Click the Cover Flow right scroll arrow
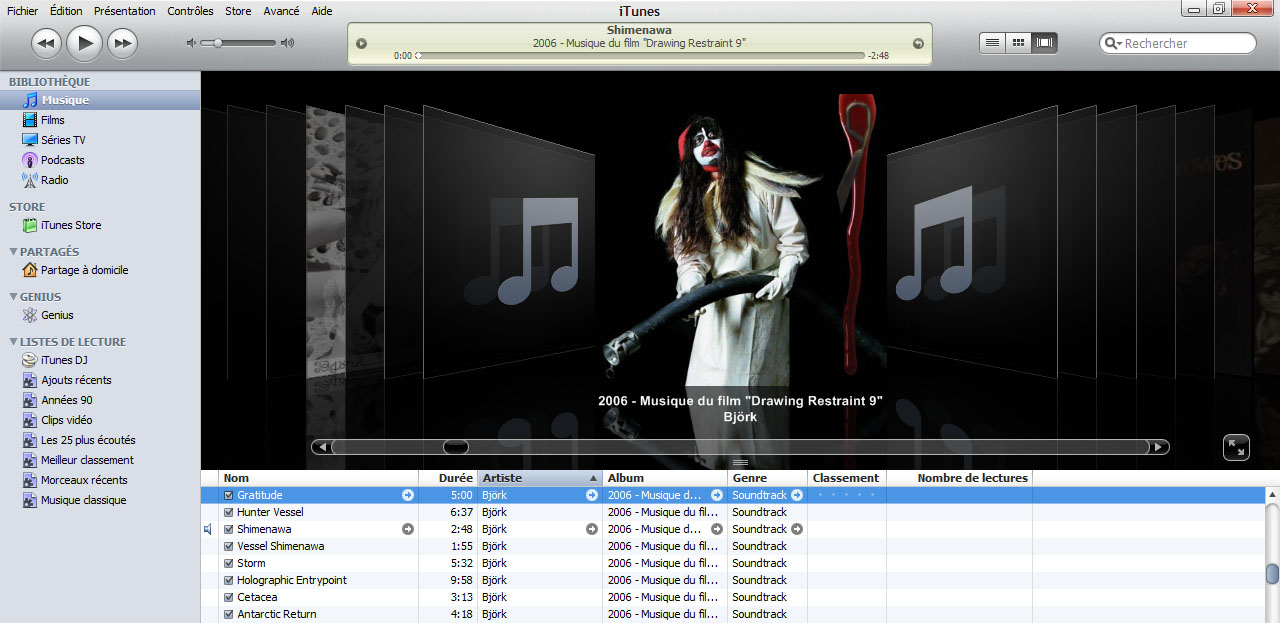Image resolution: width=1280 pixels, height=623 pixels. pos(1158,447)
